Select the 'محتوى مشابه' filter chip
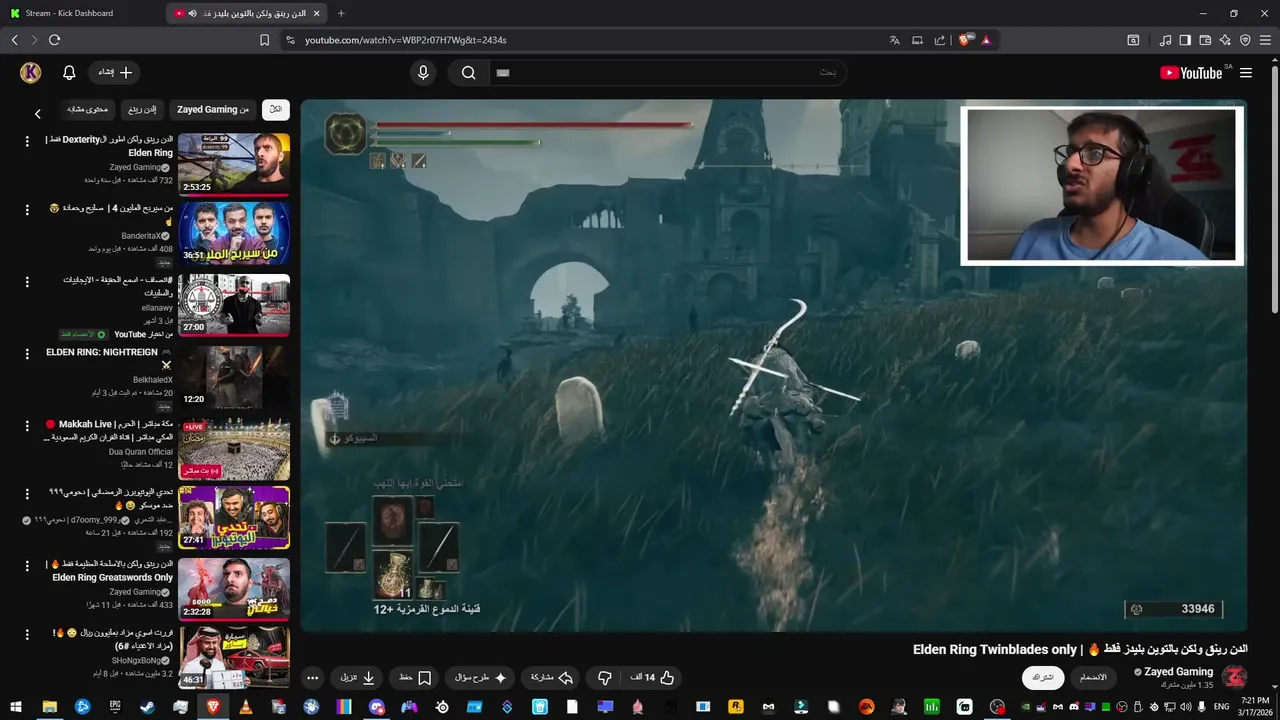This screenshot has width=1280, height=720. [87, 109]
